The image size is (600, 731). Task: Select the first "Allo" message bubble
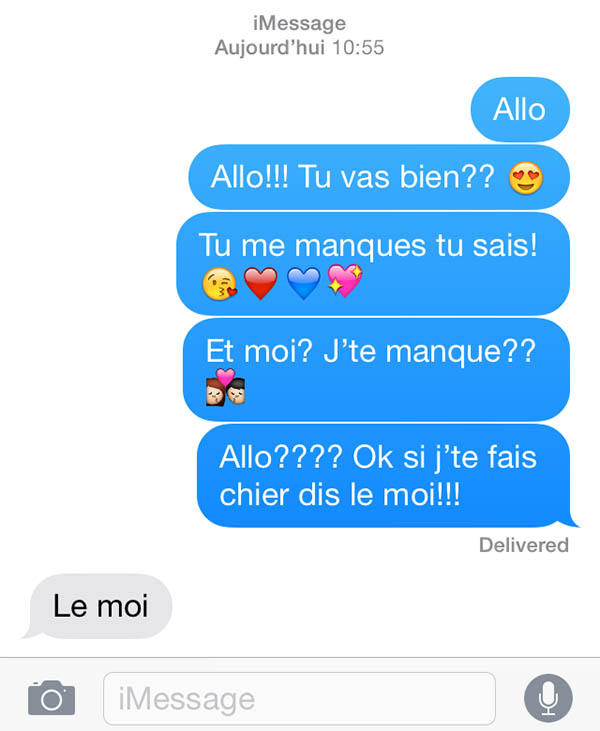(520, 110)
